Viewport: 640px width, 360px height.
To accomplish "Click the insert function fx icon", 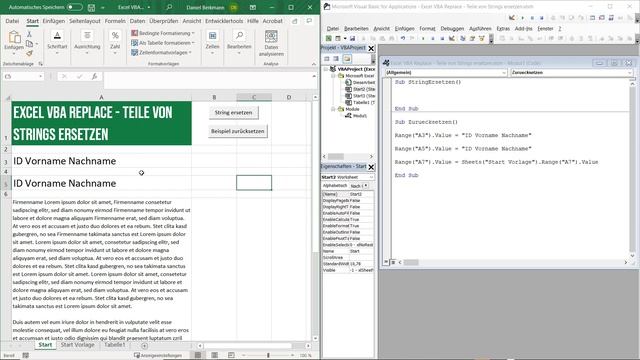I will point(94,76).
